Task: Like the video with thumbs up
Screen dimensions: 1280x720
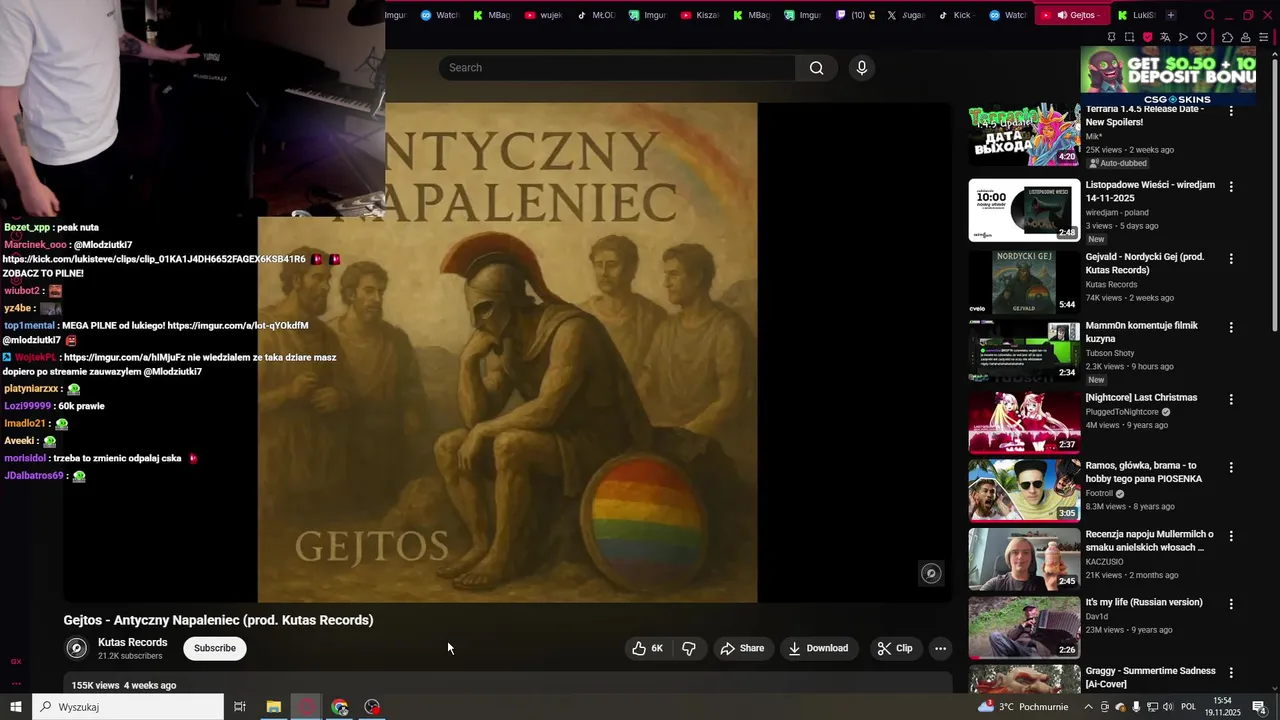Action: pyautogui.click(x=647, y=648)
